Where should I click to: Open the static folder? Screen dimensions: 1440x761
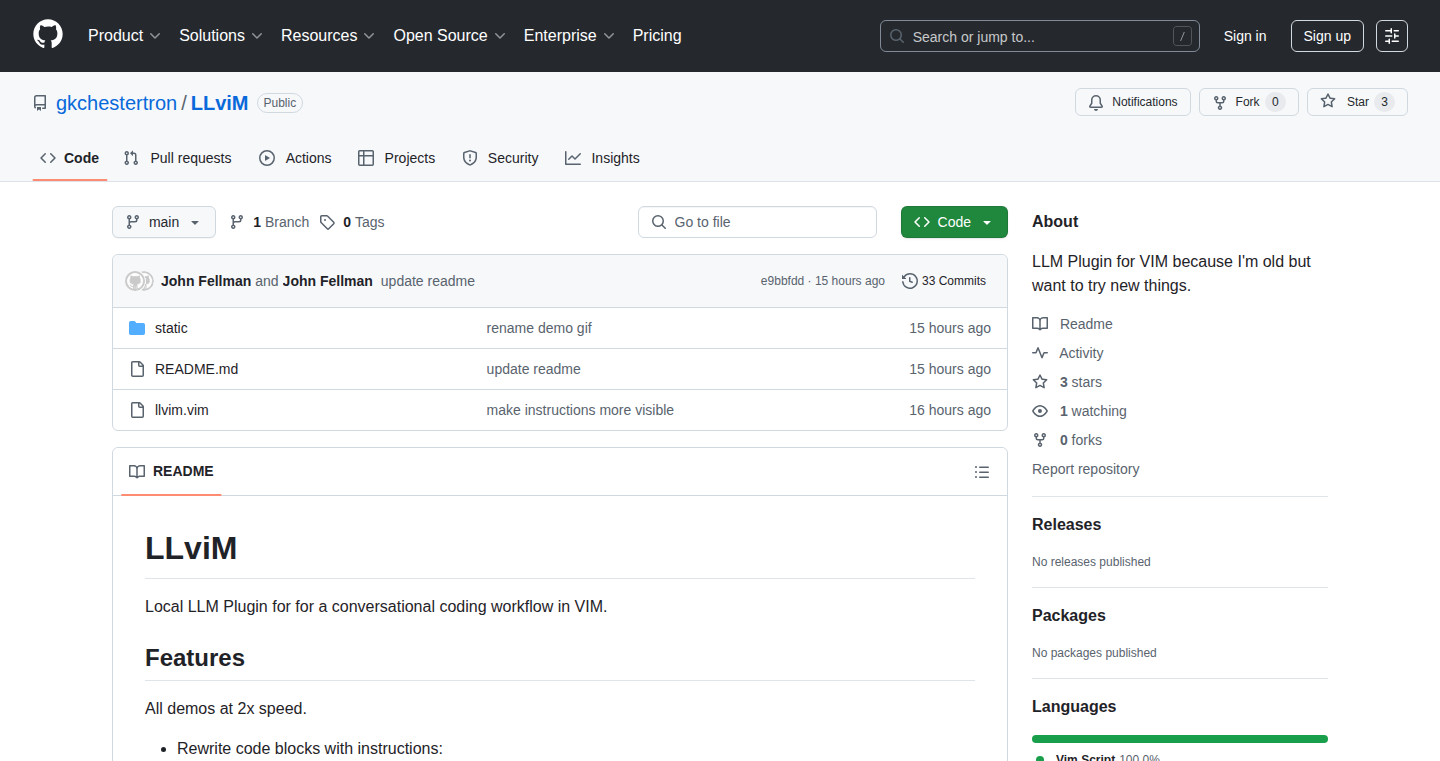171,328
